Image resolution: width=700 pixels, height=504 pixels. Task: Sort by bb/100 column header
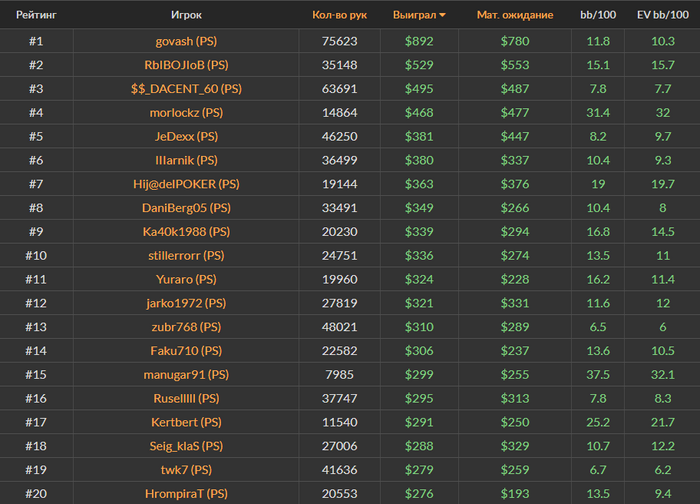coord(599,15)
